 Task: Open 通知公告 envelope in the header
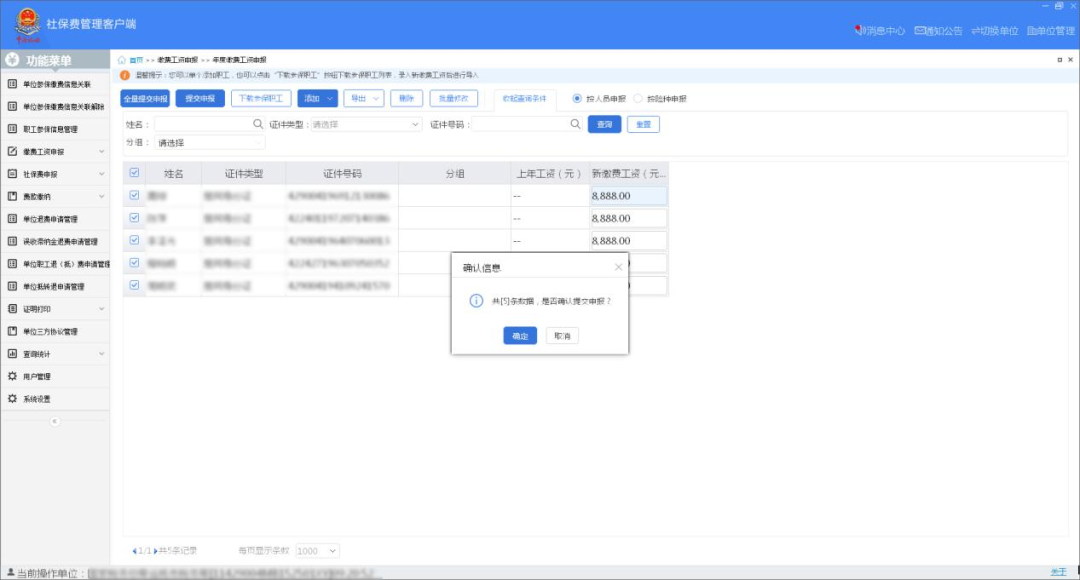coord(918,31)
